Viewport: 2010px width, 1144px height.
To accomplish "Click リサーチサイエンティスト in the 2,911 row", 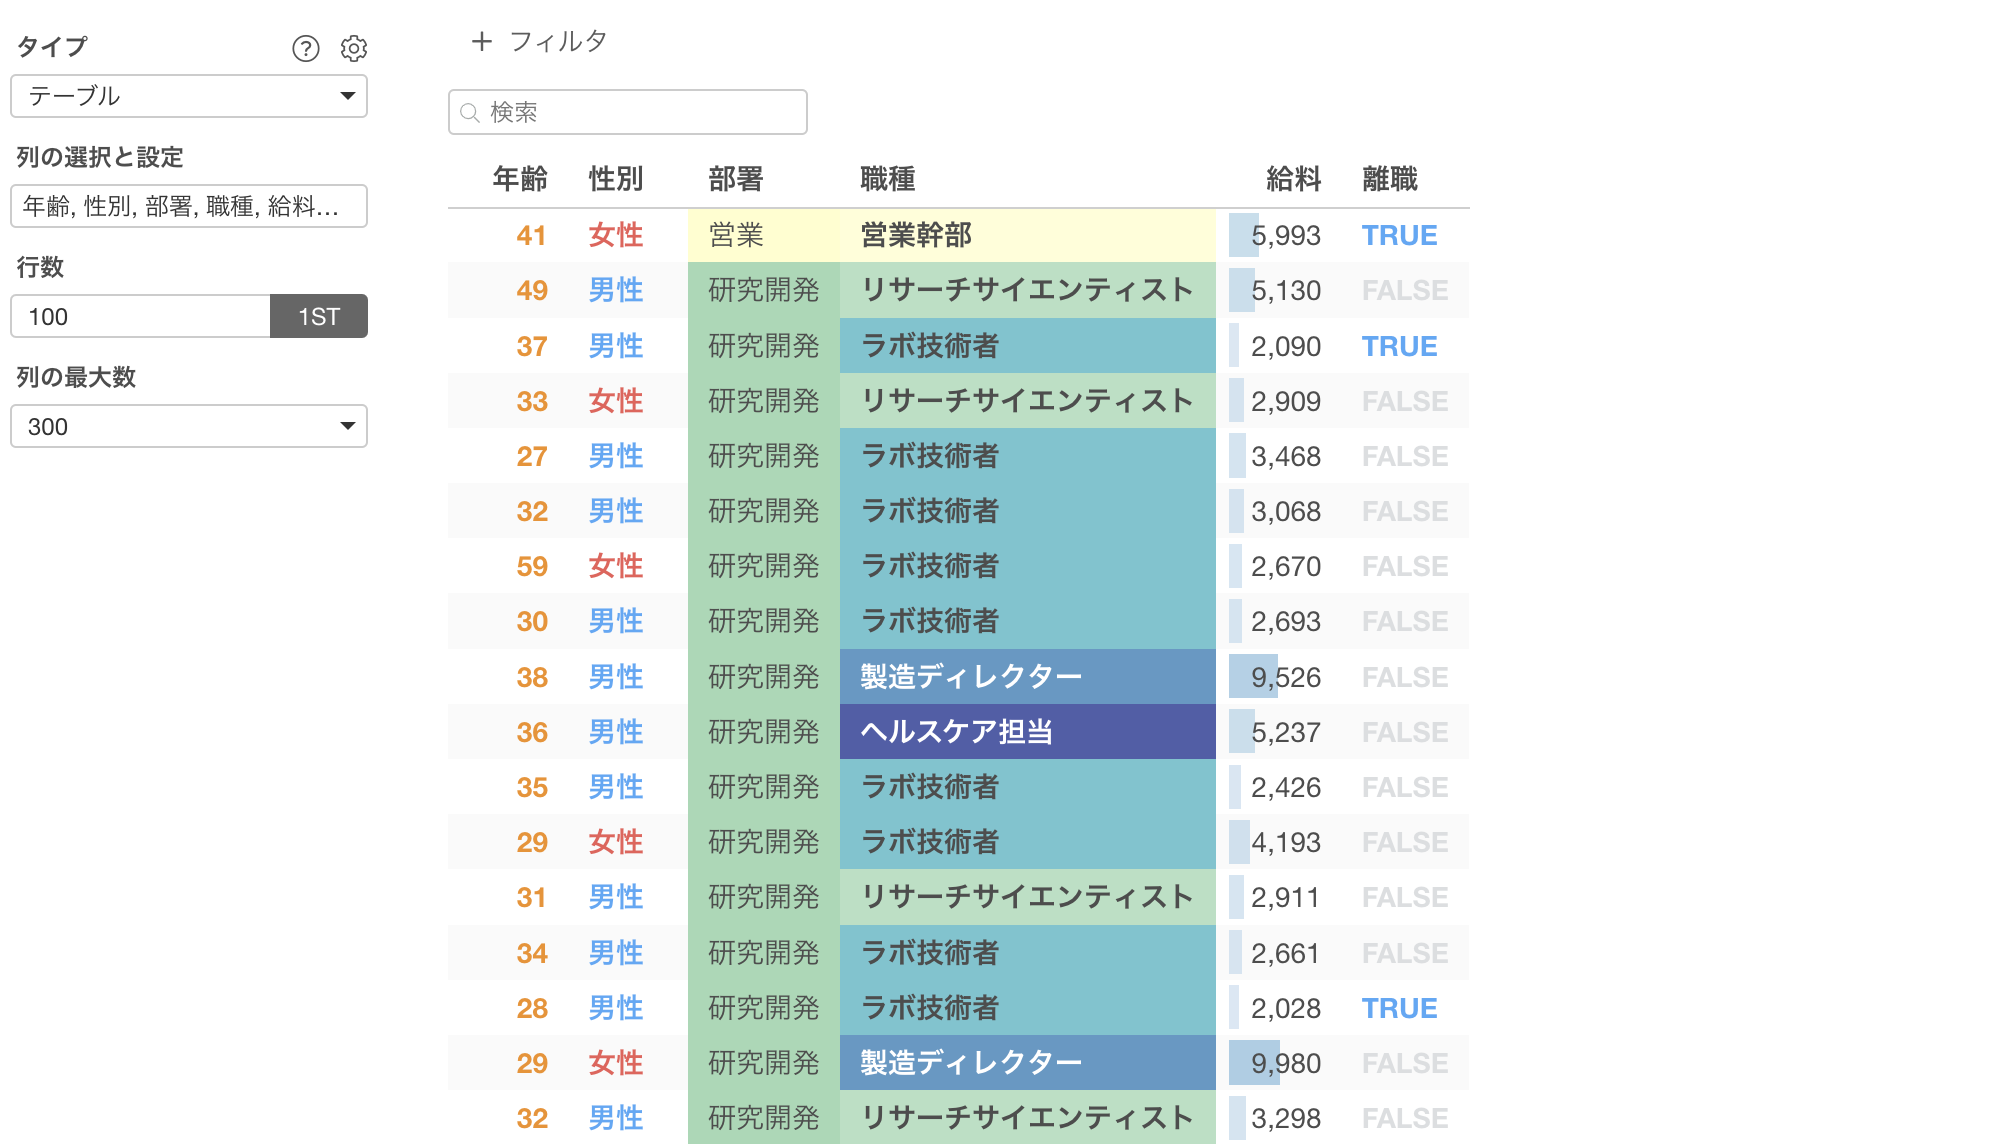I will 1028,897.
